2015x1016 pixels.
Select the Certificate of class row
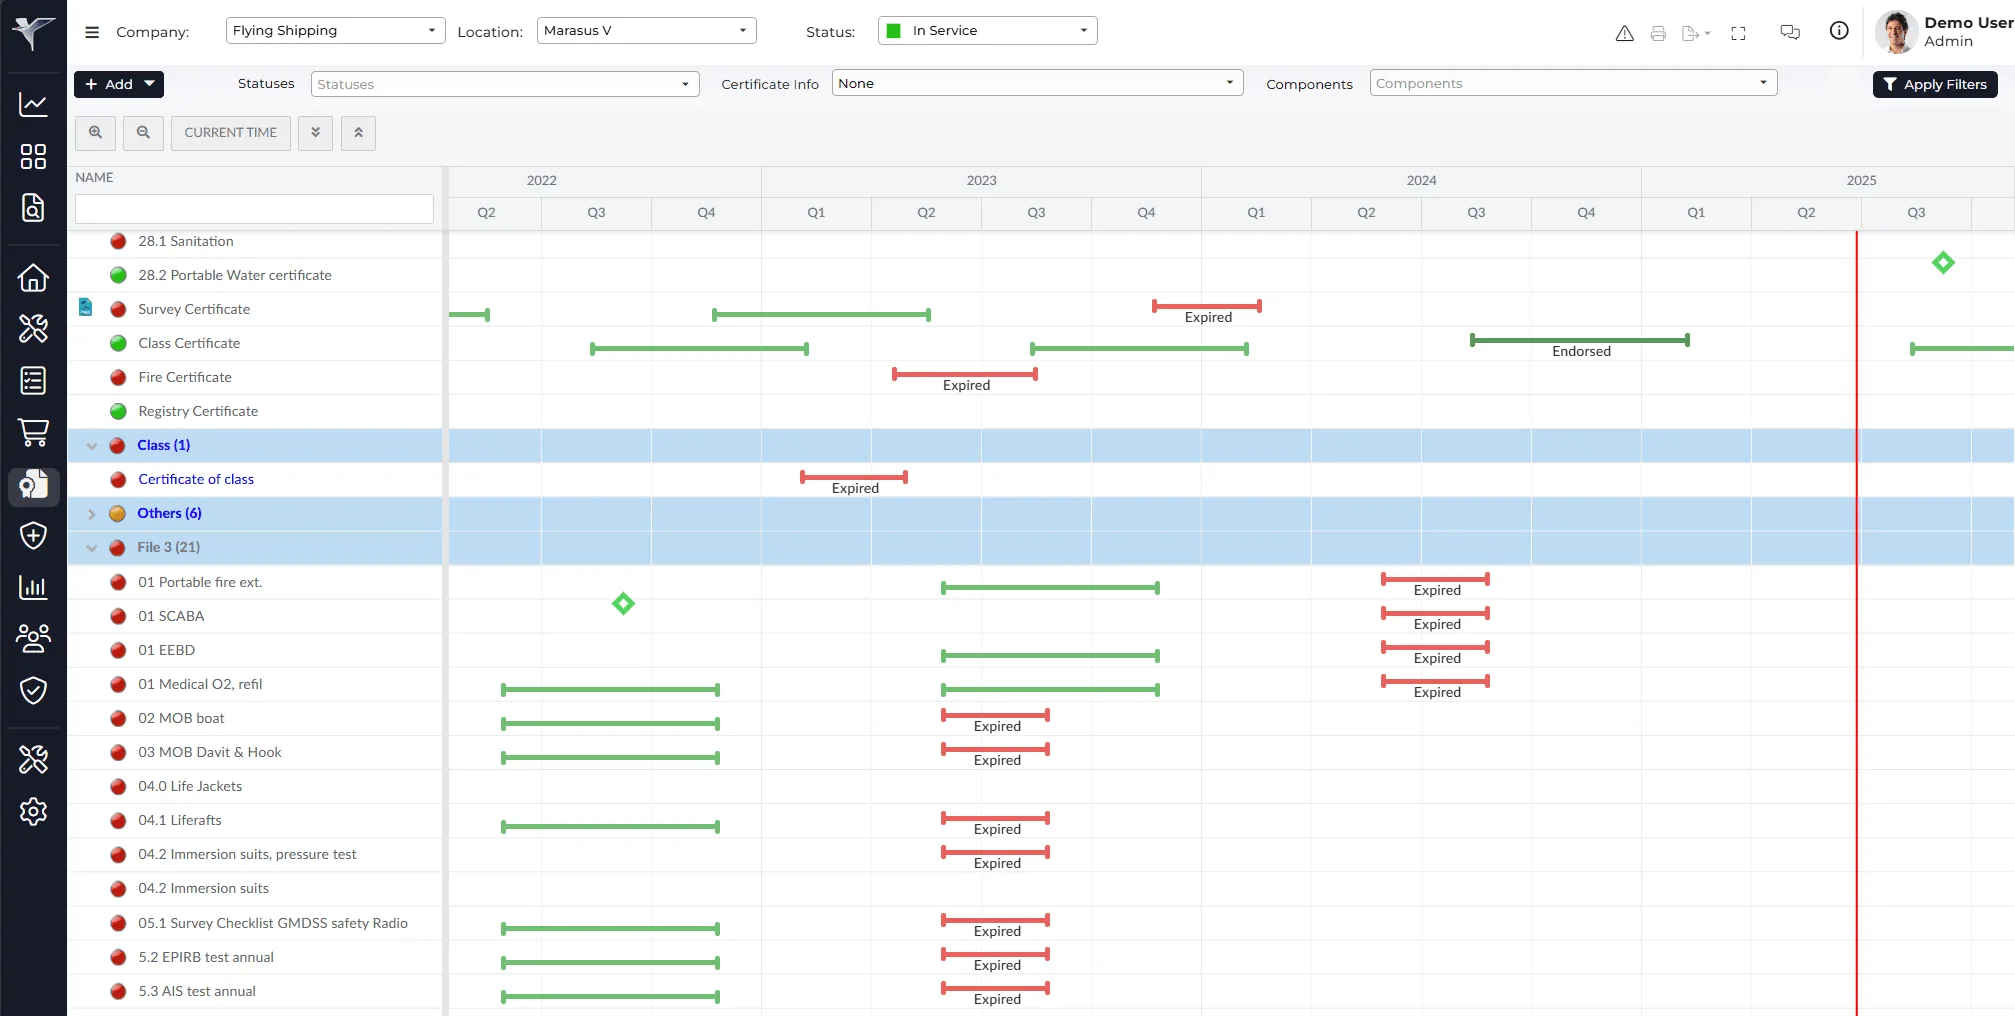[x=196, y=480]
